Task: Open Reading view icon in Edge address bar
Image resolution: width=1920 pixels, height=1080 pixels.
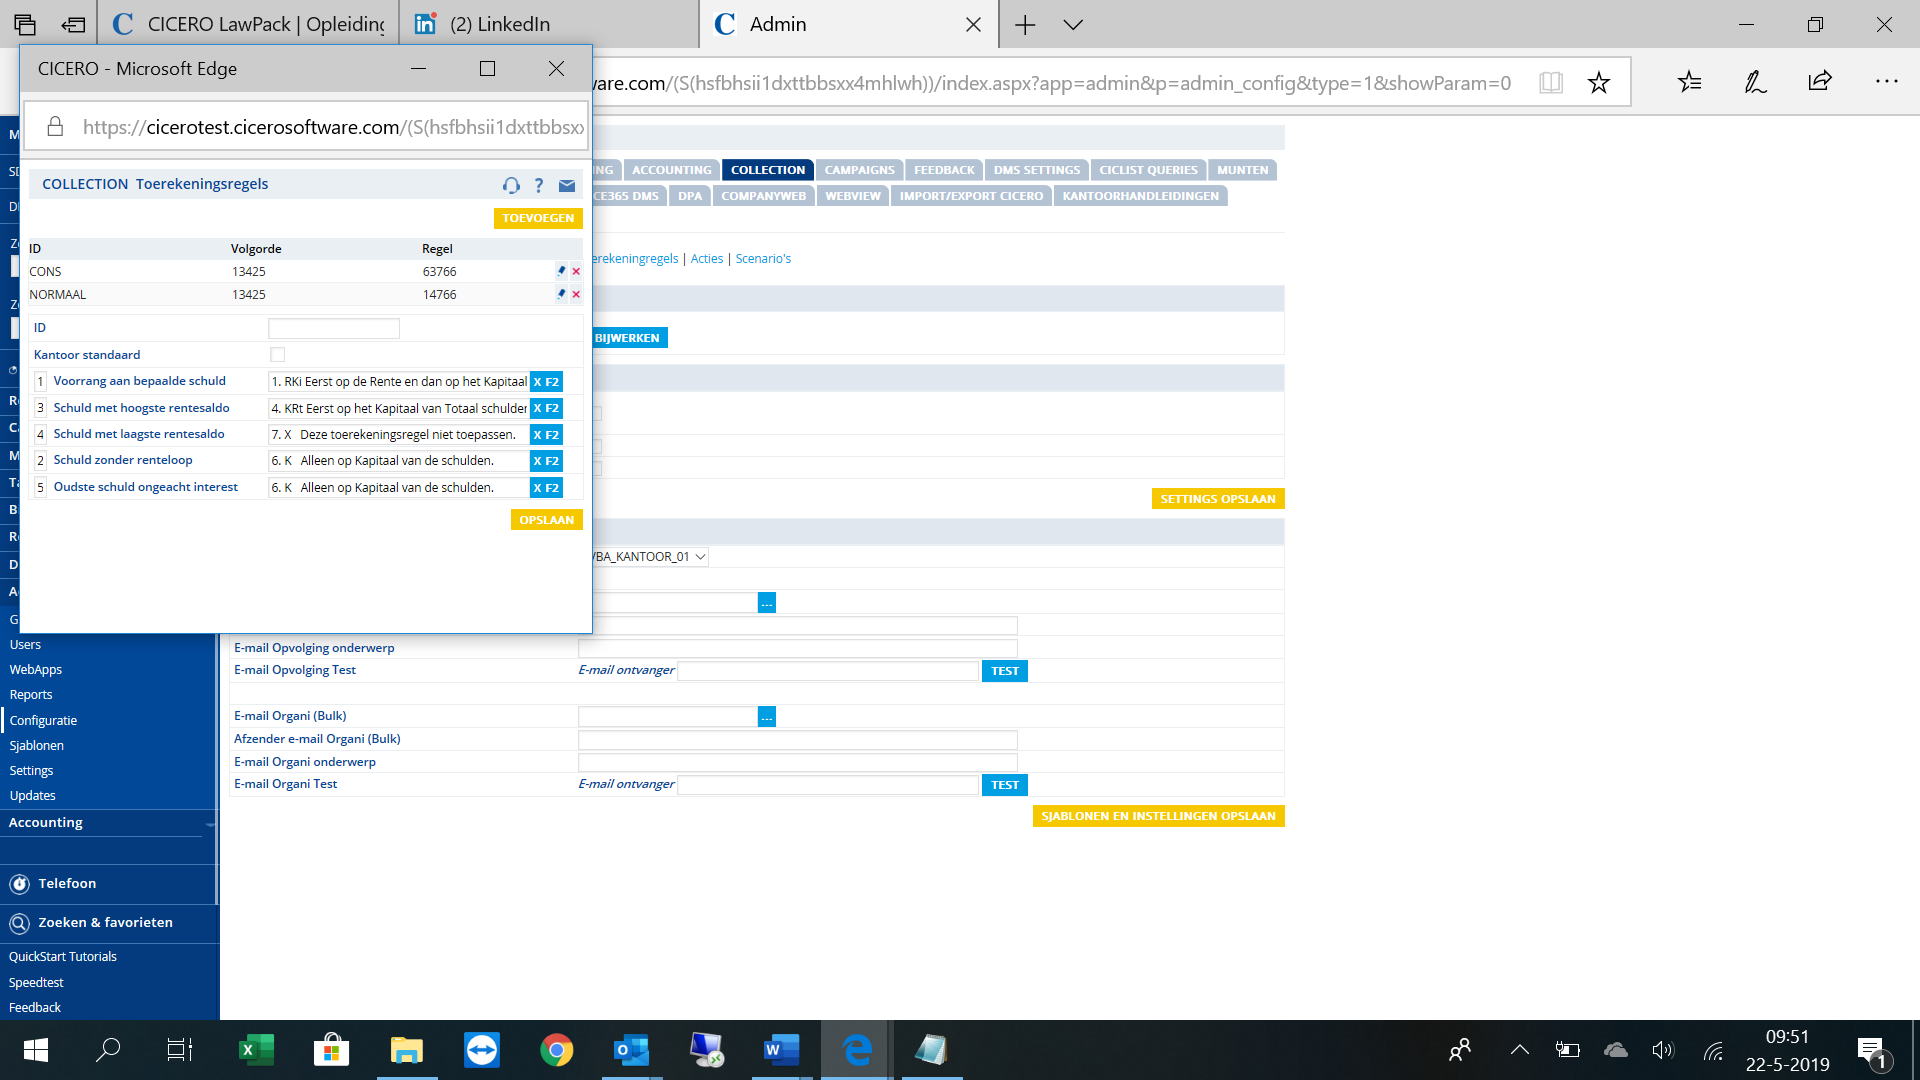Action: coord(1551,83)
